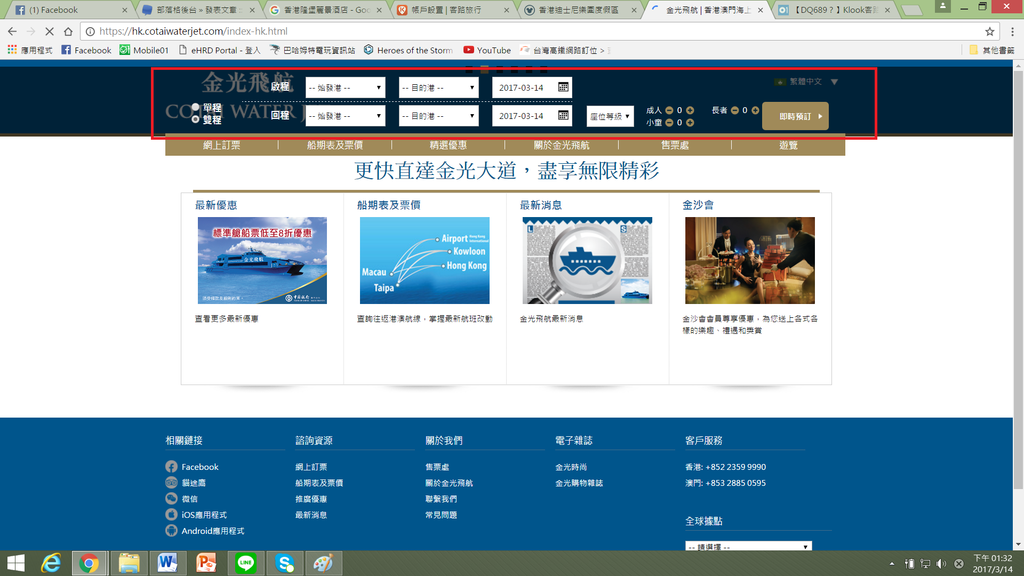
Task: Go back with Chrome back arrow
Action: click(x=12, y=31)
